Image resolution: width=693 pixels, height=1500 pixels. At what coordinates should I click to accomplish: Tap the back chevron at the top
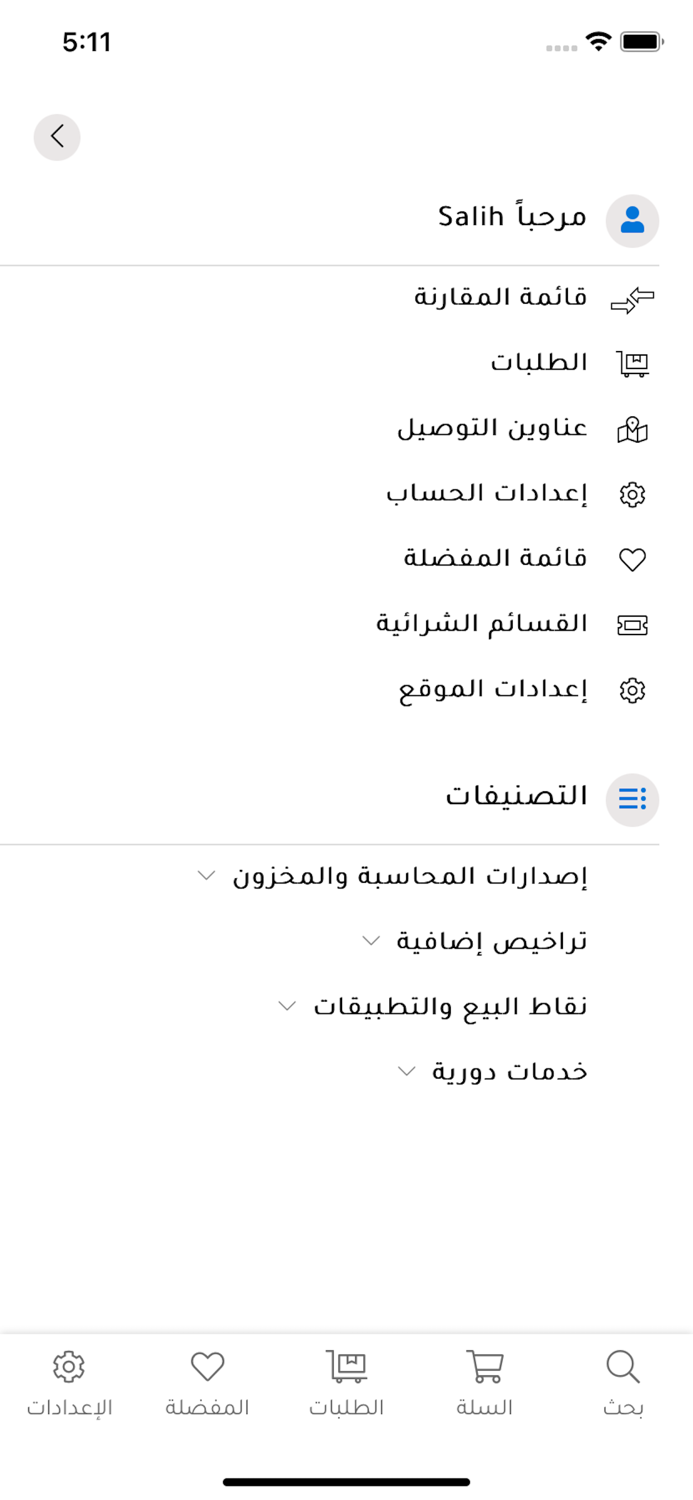(57, 137)
